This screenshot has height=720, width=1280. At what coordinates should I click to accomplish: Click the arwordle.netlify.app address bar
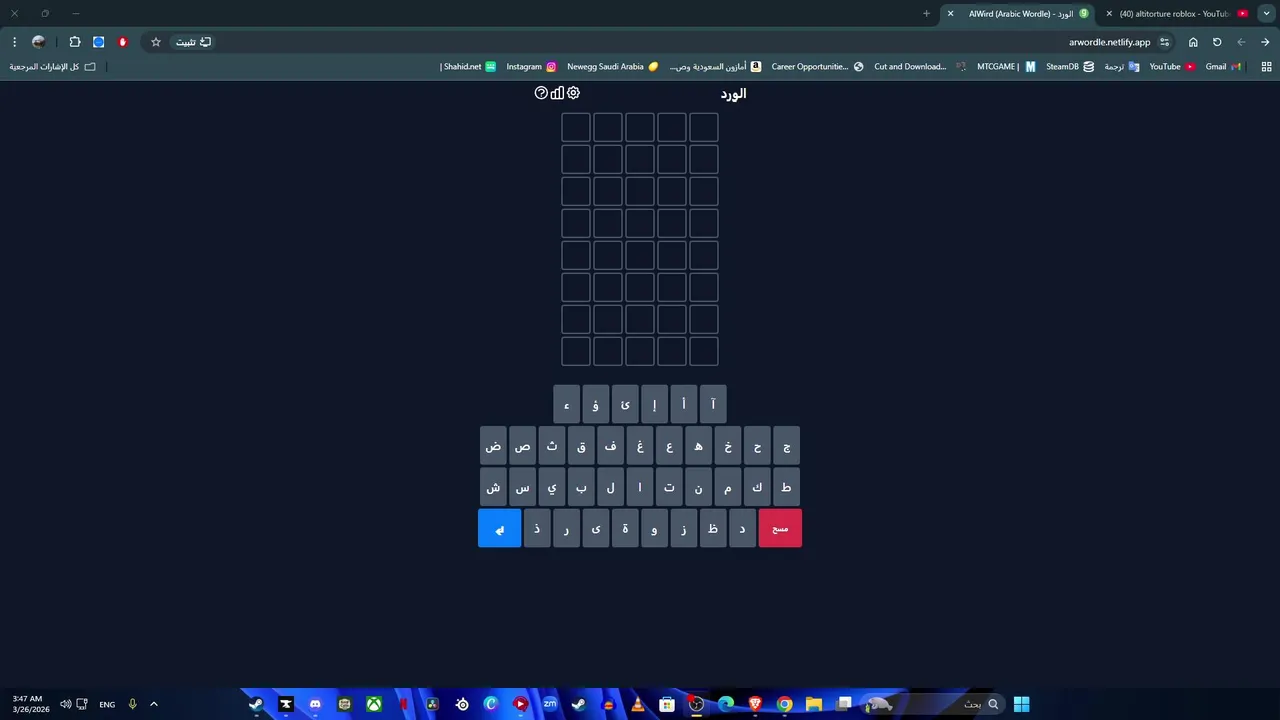pos(1109,42)
